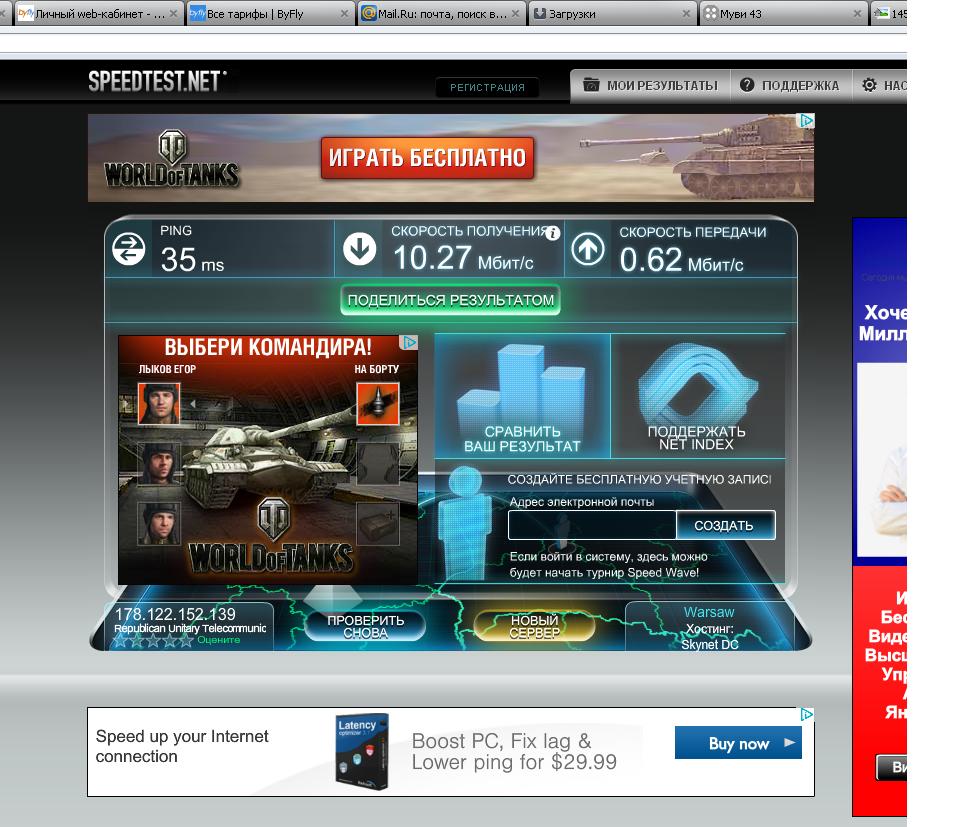
Task: Select the Лыков Егор commander portrait
Action: click(159, 403)
